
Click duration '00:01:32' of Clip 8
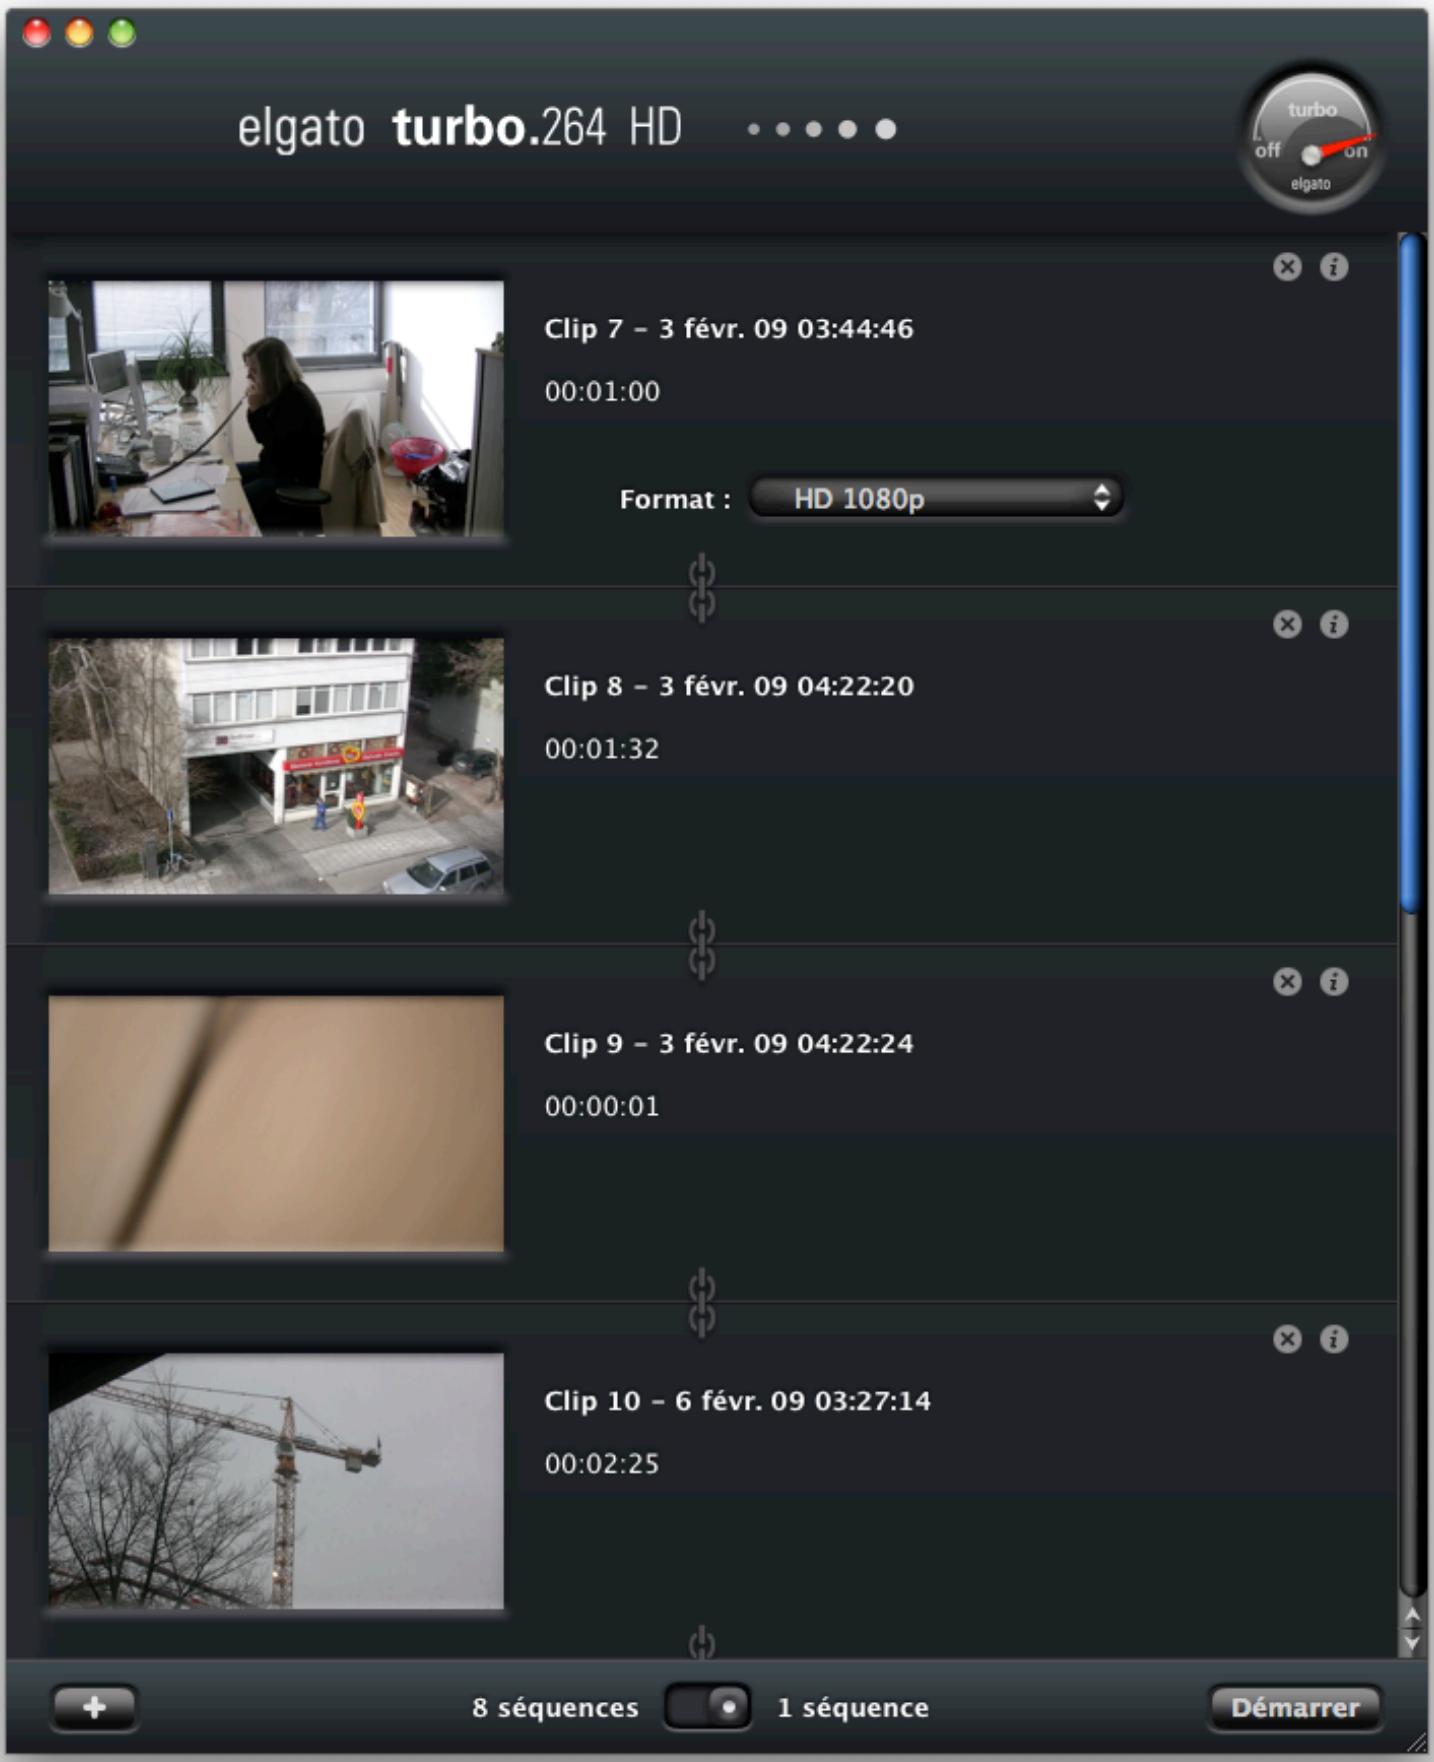click(602, 749)
